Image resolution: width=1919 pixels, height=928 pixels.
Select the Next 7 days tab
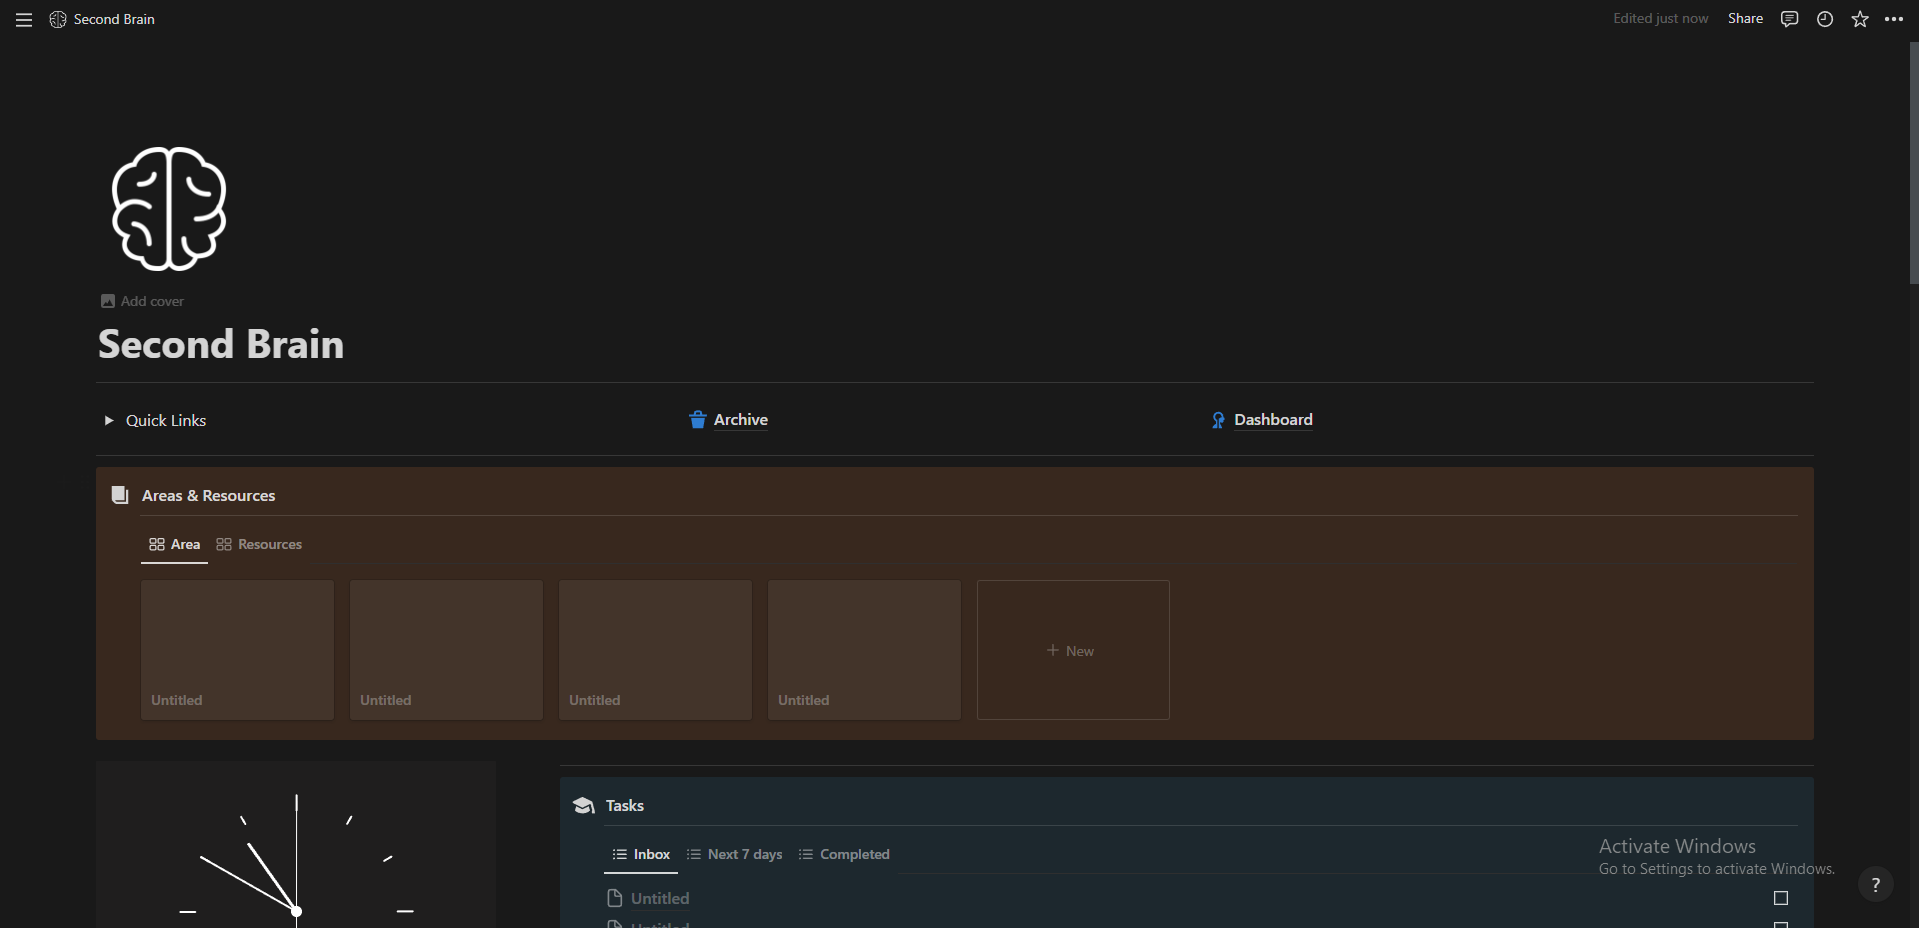point(735,855)
